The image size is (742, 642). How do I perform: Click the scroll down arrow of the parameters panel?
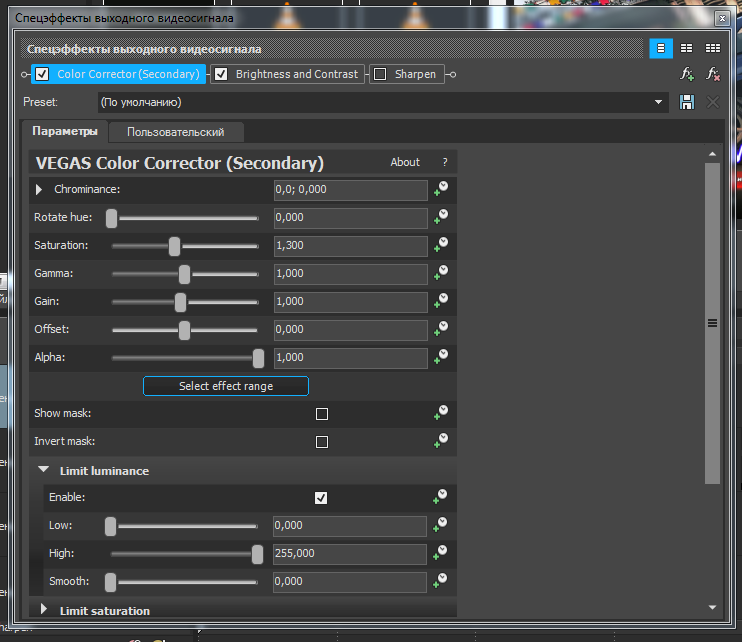pyautogui.click(x=712, y=607)
